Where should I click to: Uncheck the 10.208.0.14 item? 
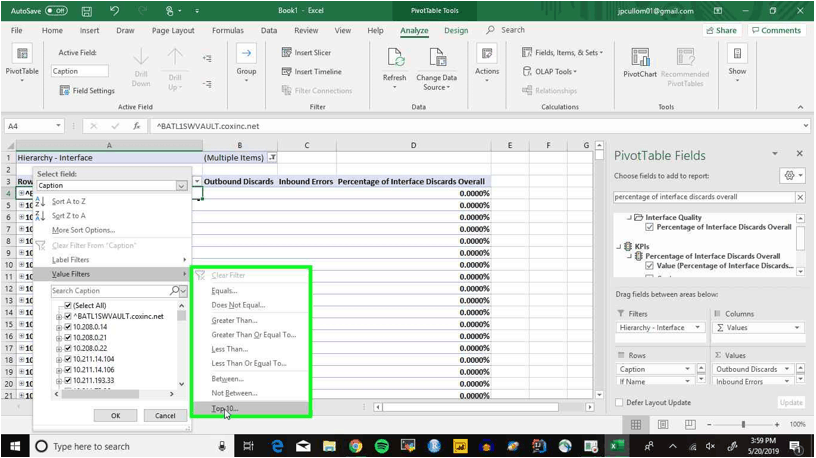point(68,327)
